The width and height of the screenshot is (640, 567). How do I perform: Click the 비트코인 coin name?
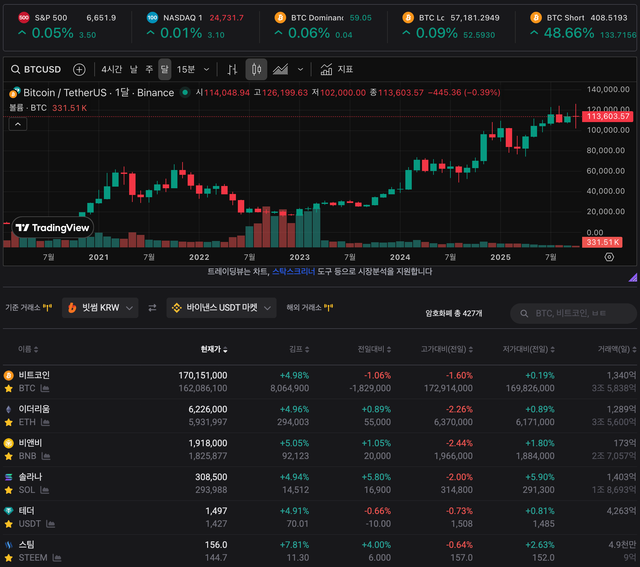34,375
